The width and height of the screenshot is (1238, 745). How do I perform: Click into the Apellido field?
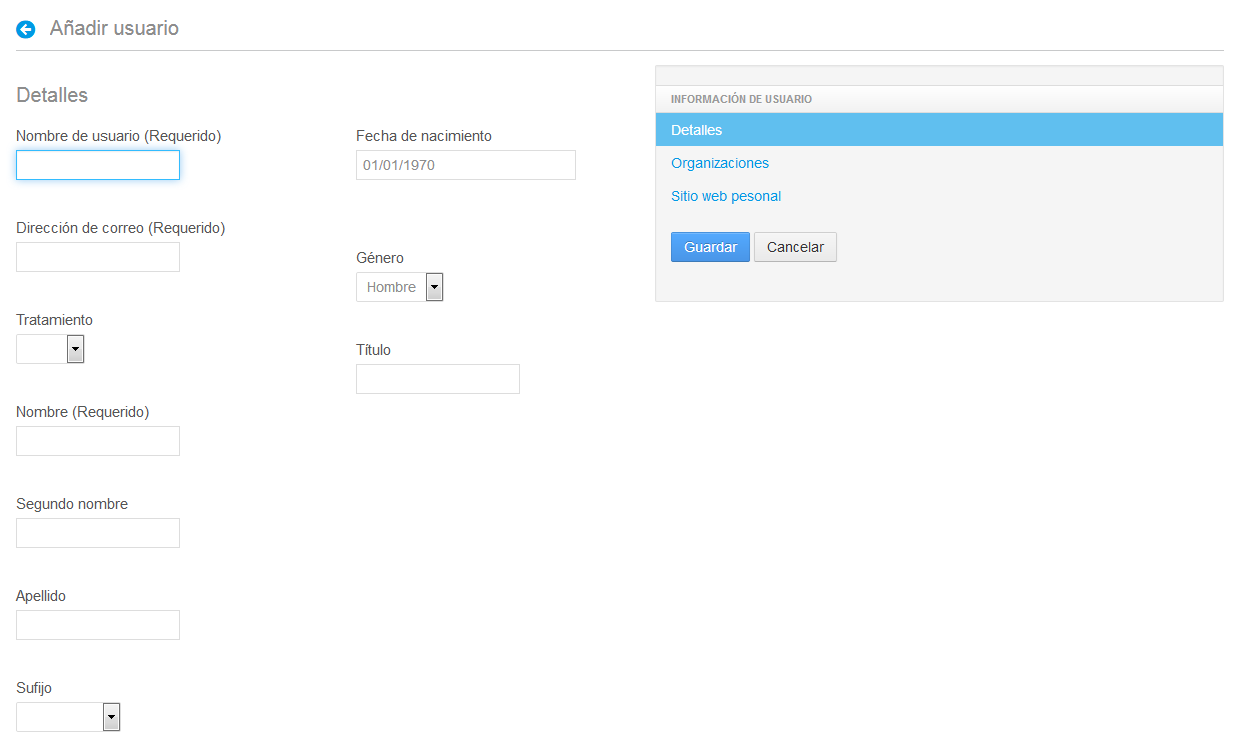(98, 625)
